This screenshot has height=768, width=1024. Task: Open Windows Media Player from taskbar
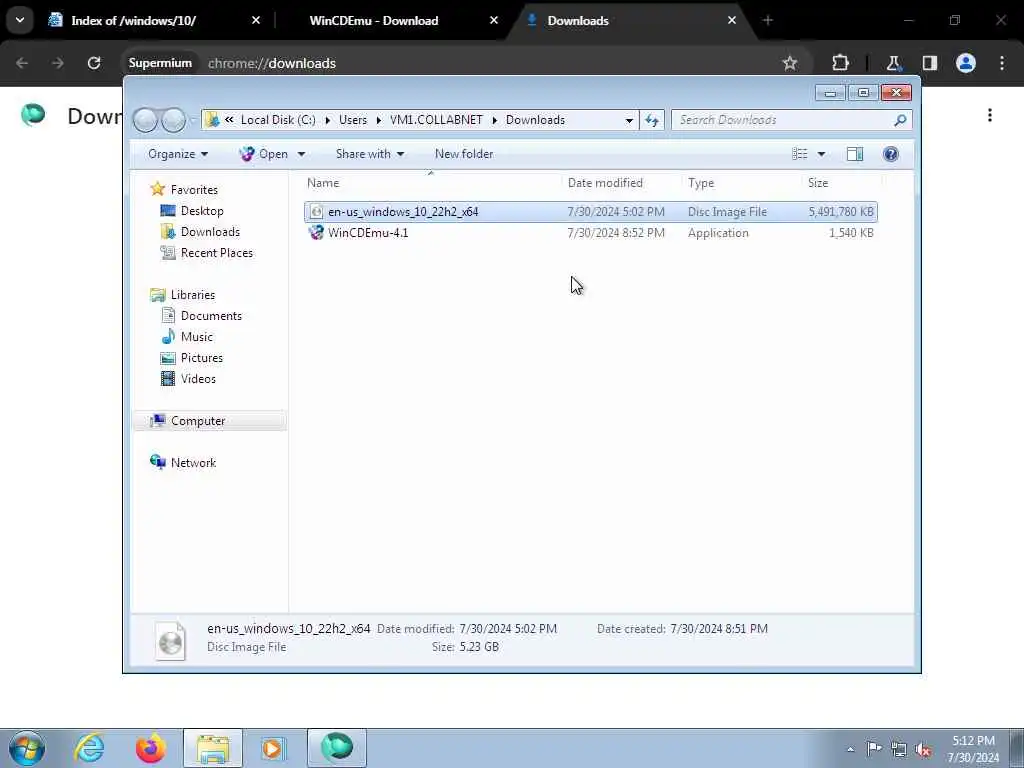[x=273, y=748]
